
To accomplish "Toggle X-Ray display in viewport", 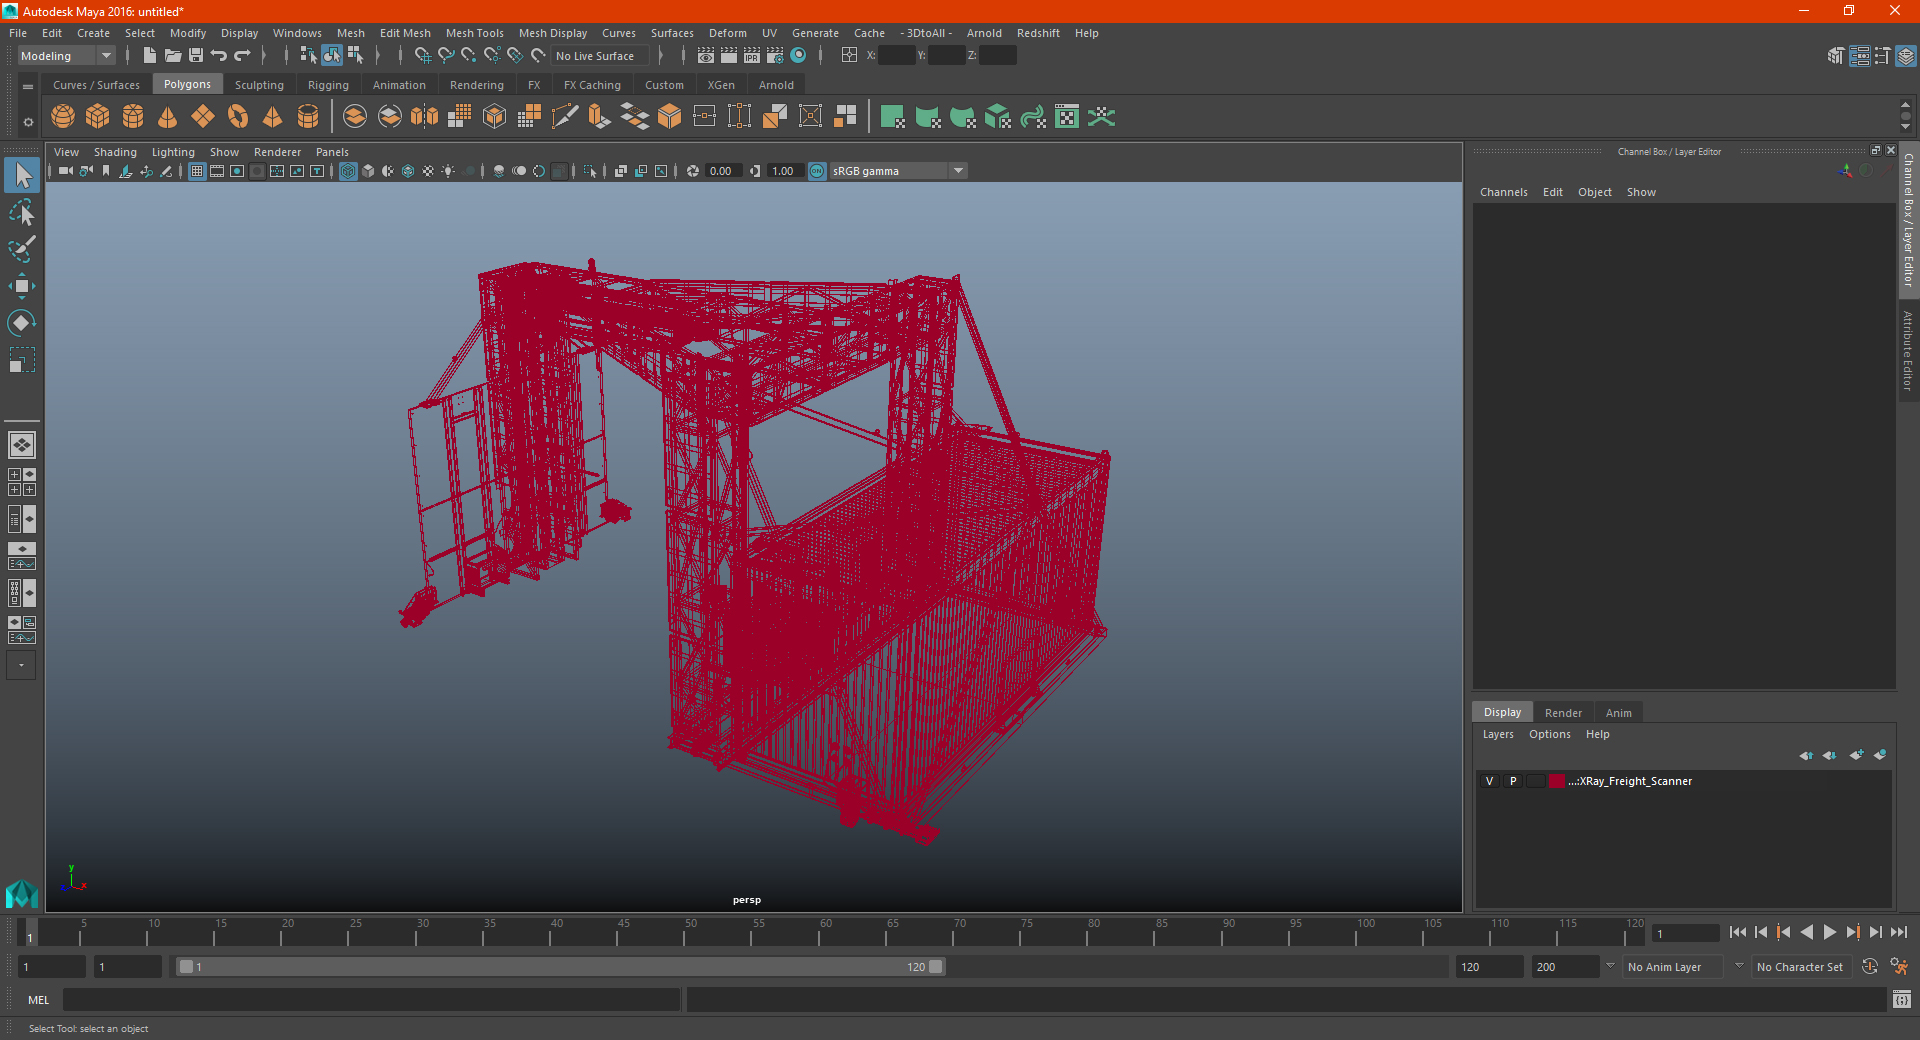I will click(x=621, y=171).
